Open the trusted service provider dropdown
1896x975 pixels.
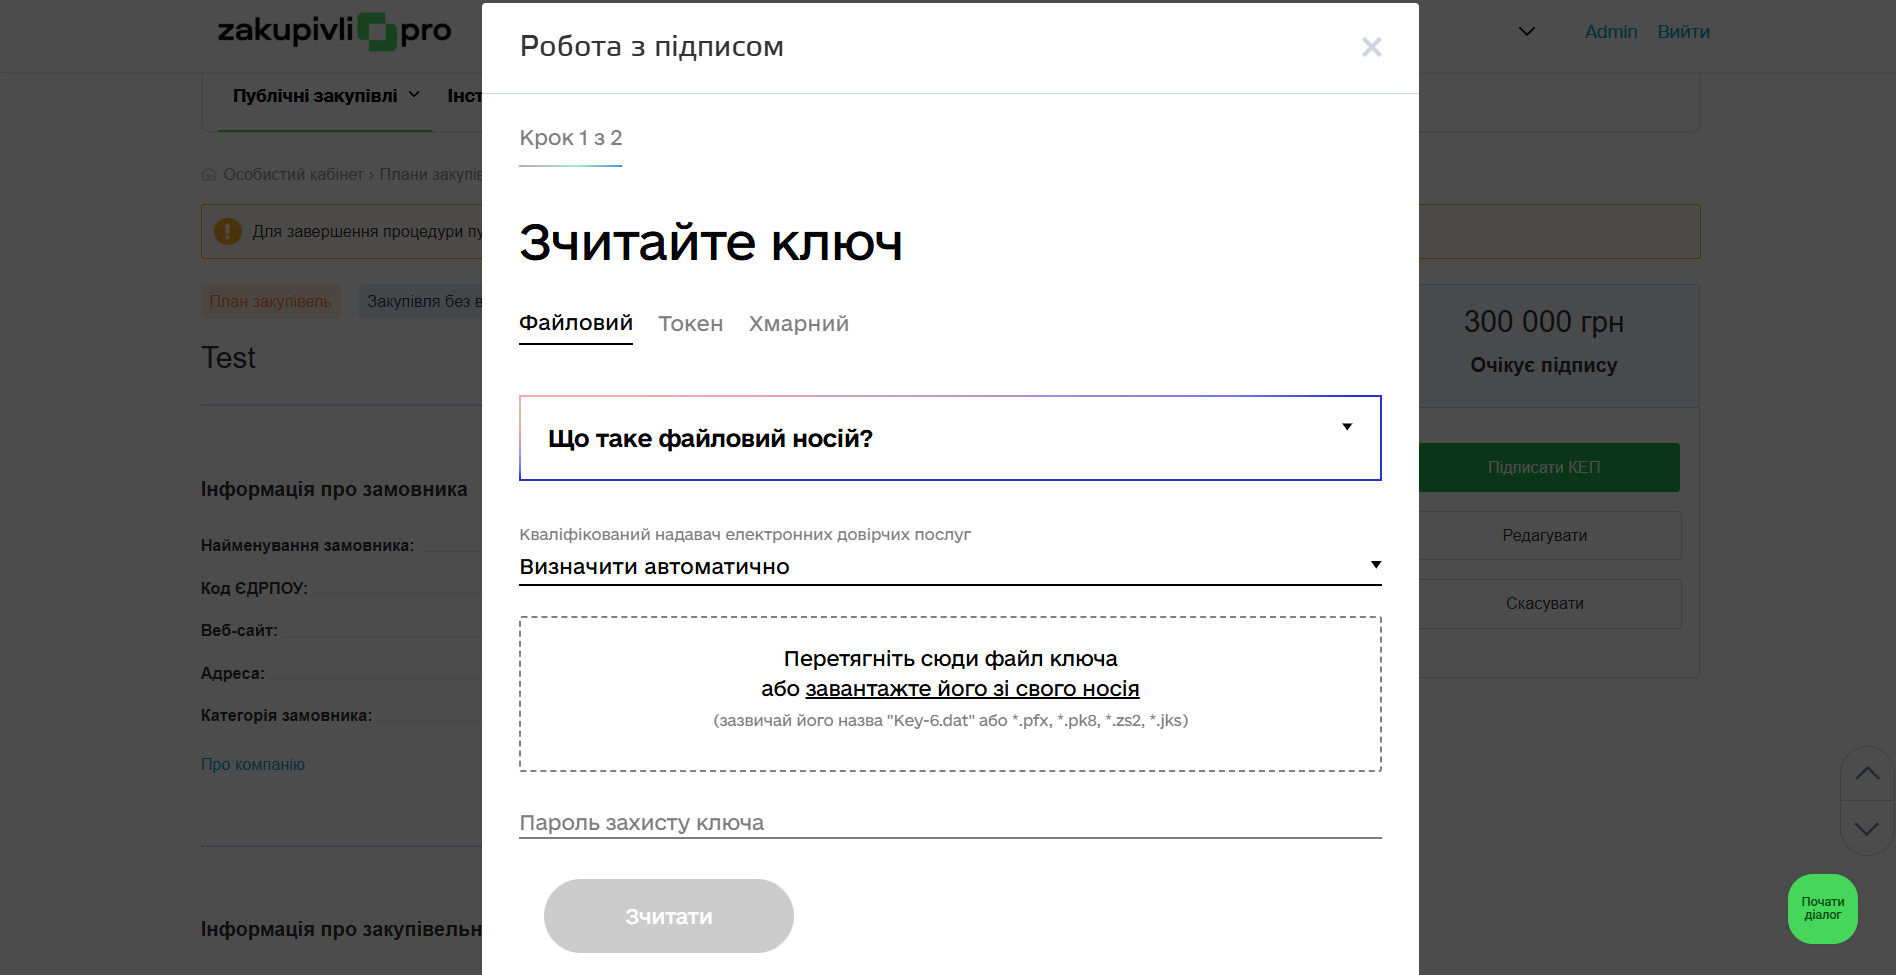[949, 567]
